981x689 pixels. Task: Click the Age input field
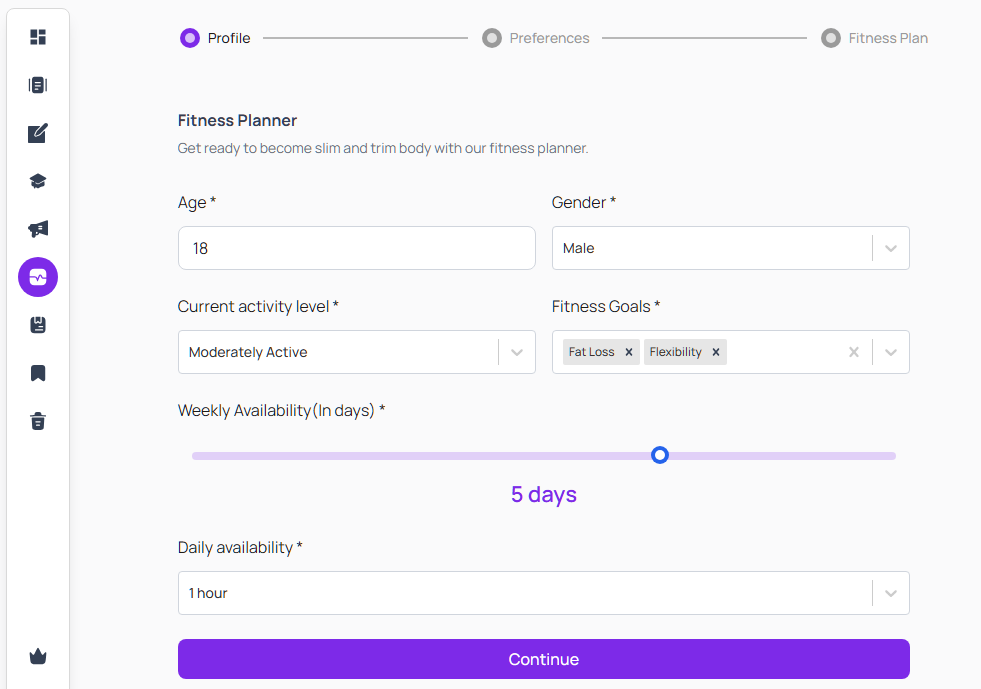pos(357,248)
